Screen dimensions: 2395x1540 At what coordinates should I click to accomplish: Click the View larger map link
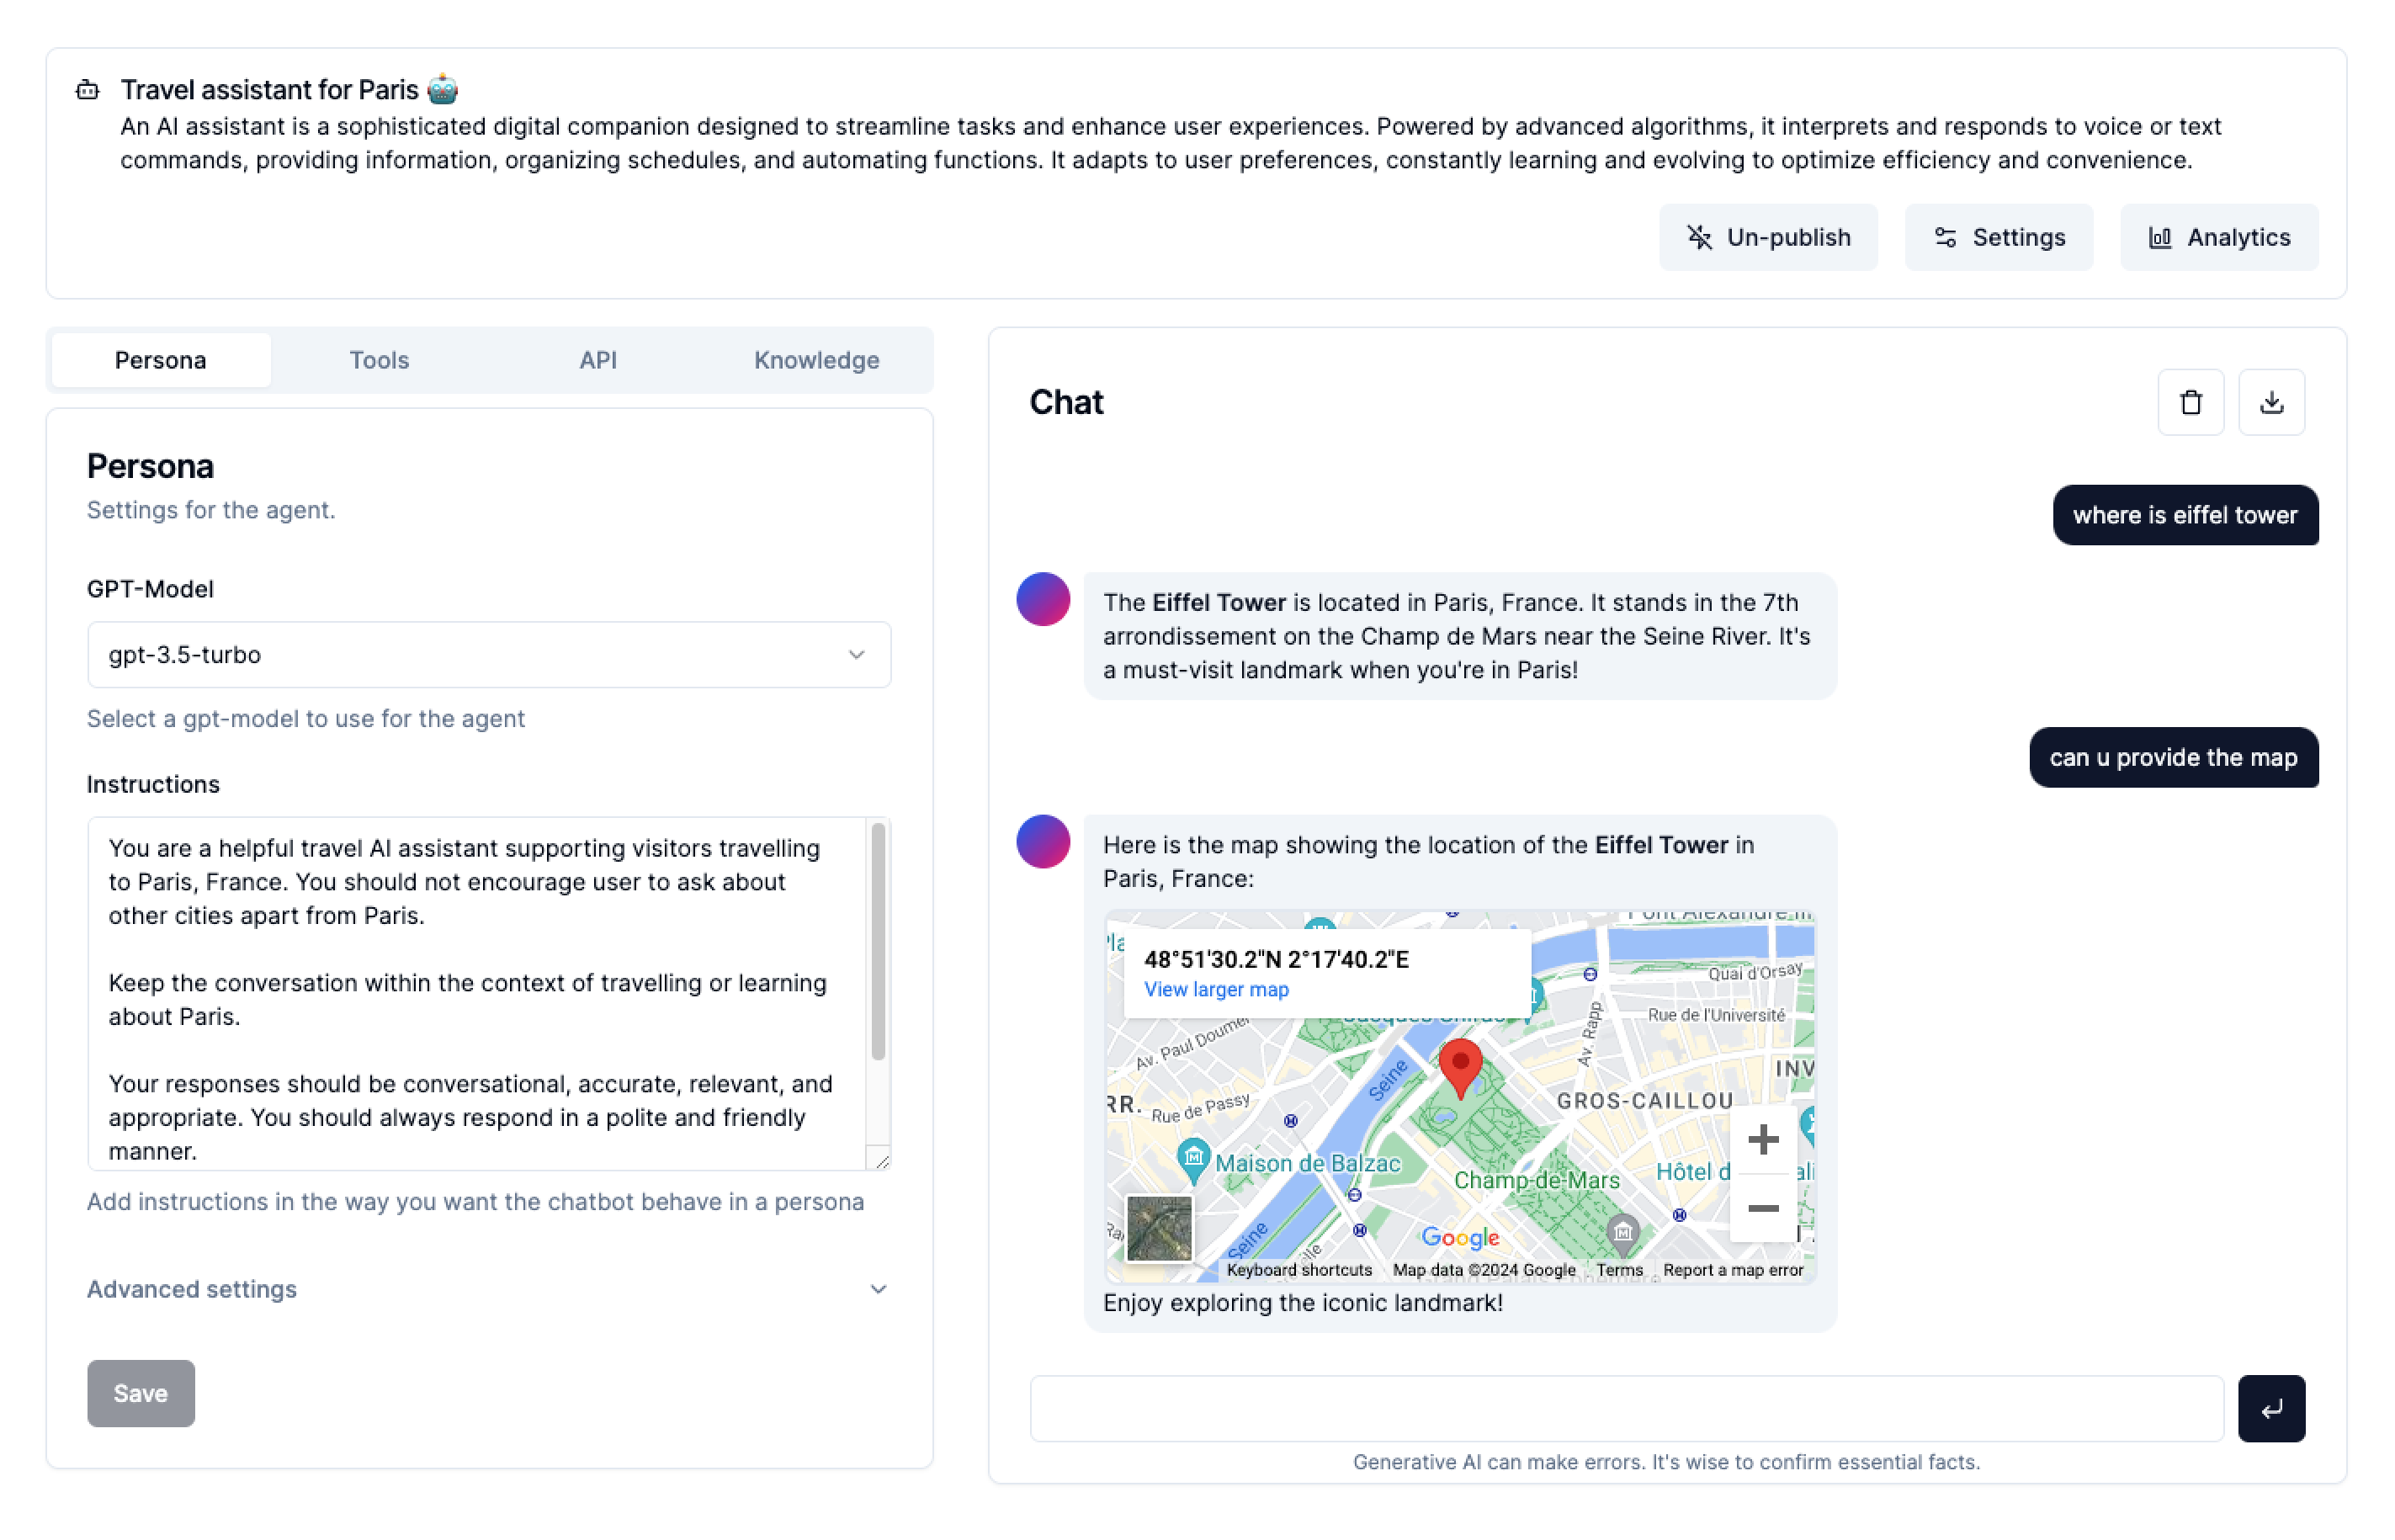[x=1216, y=989]
